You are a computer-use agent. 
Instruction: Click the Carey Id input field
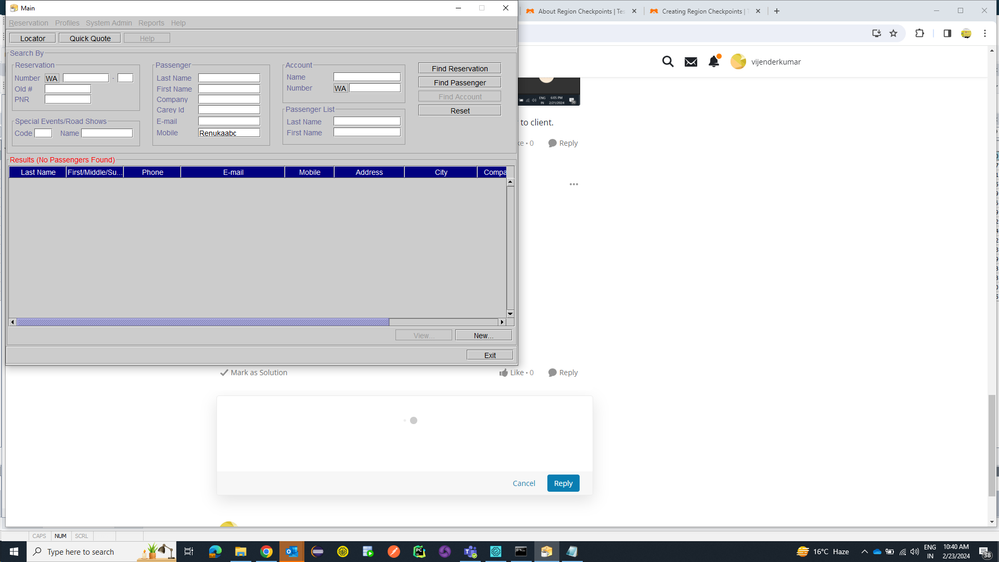(x=229, y=110)
